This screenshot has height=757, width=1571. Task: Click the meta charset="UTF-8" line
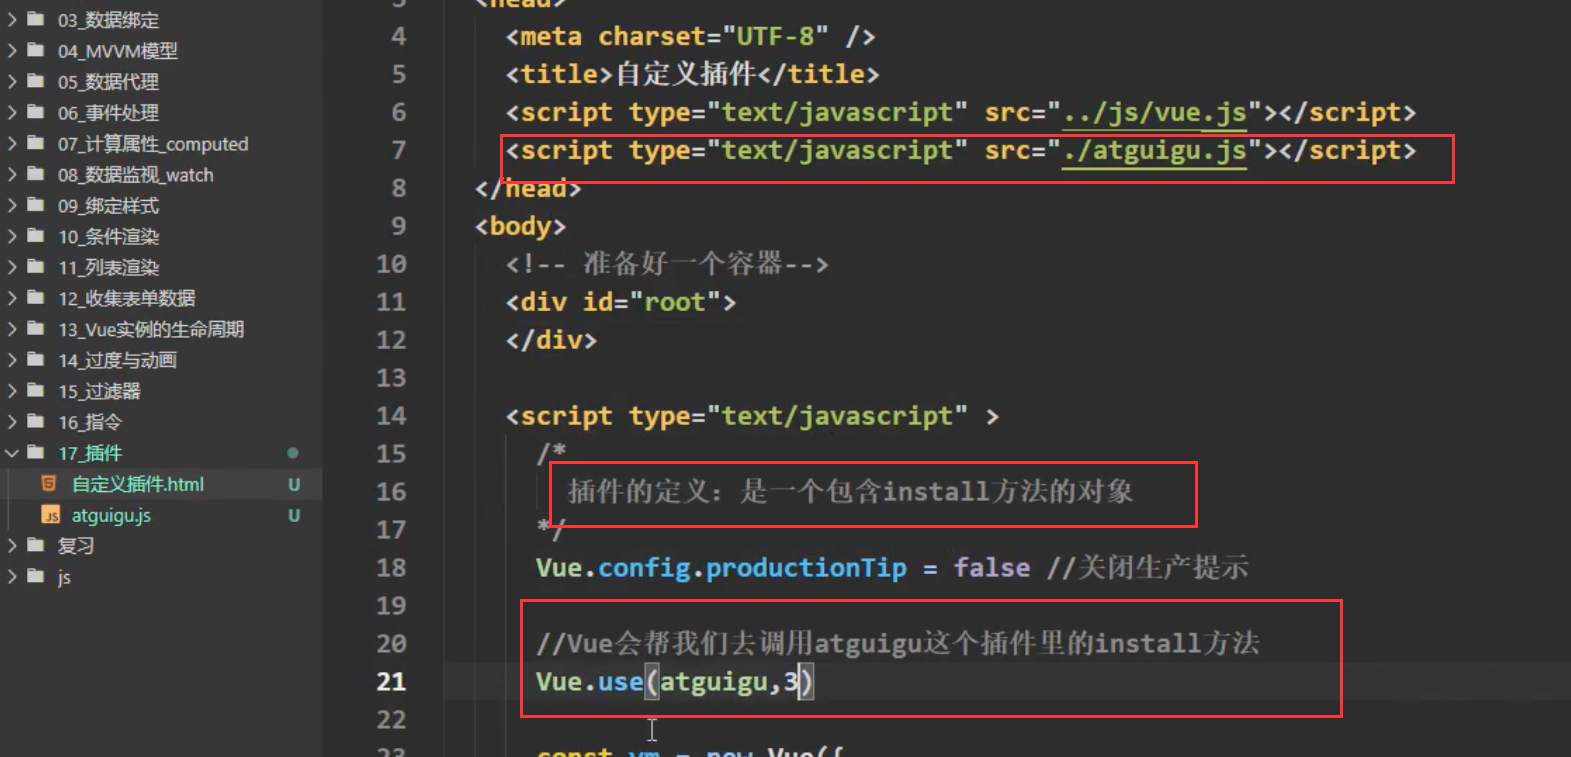pyautogui.click(x=690, y=36)
